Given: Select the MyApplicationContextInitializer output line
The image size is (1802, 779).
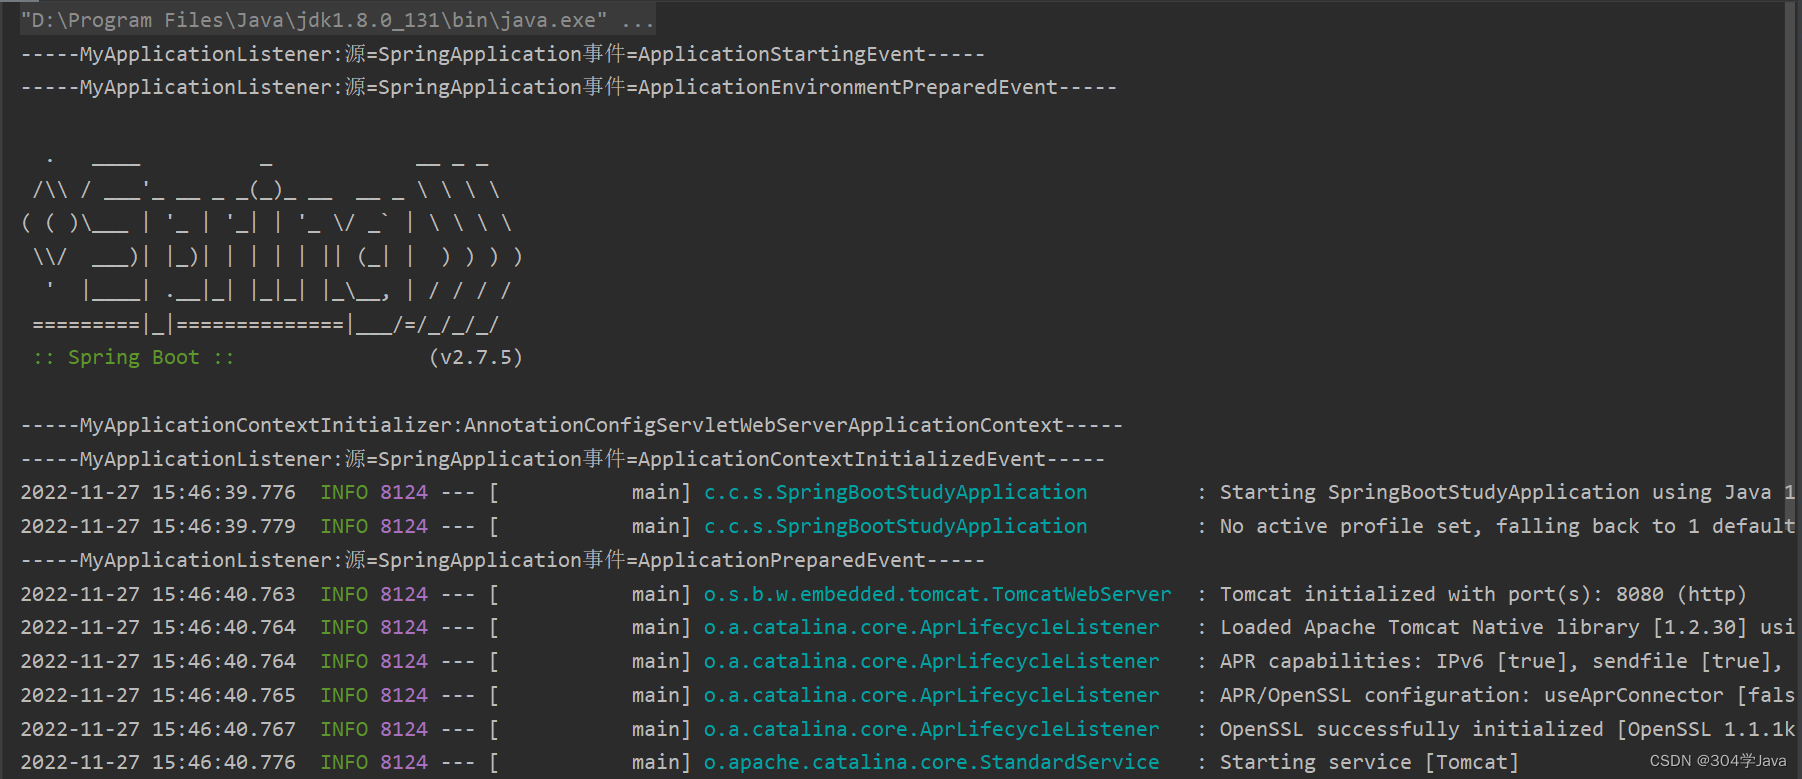Looking at the screenshot, I should pyautogui.click(x=571, y=425).
